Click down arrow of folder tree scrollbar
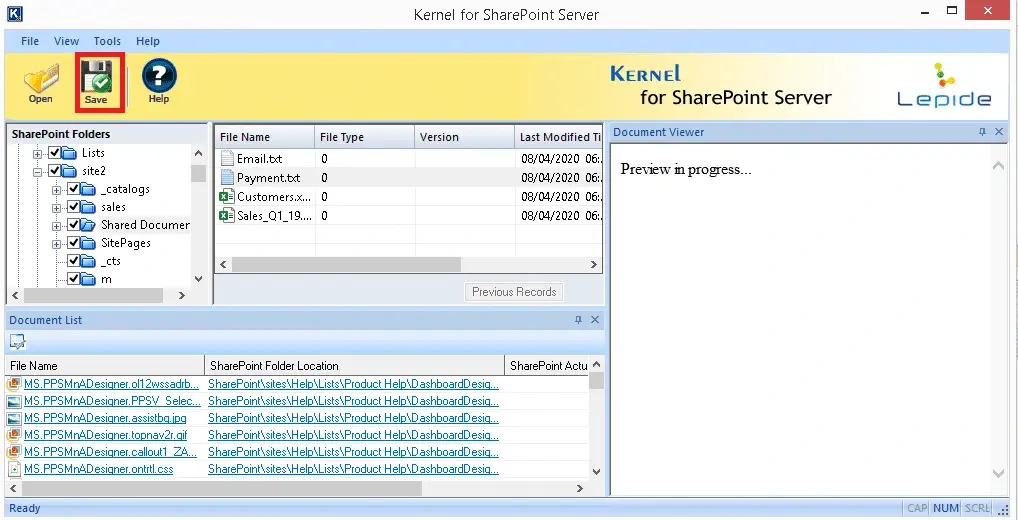 (x=199, y=279)
